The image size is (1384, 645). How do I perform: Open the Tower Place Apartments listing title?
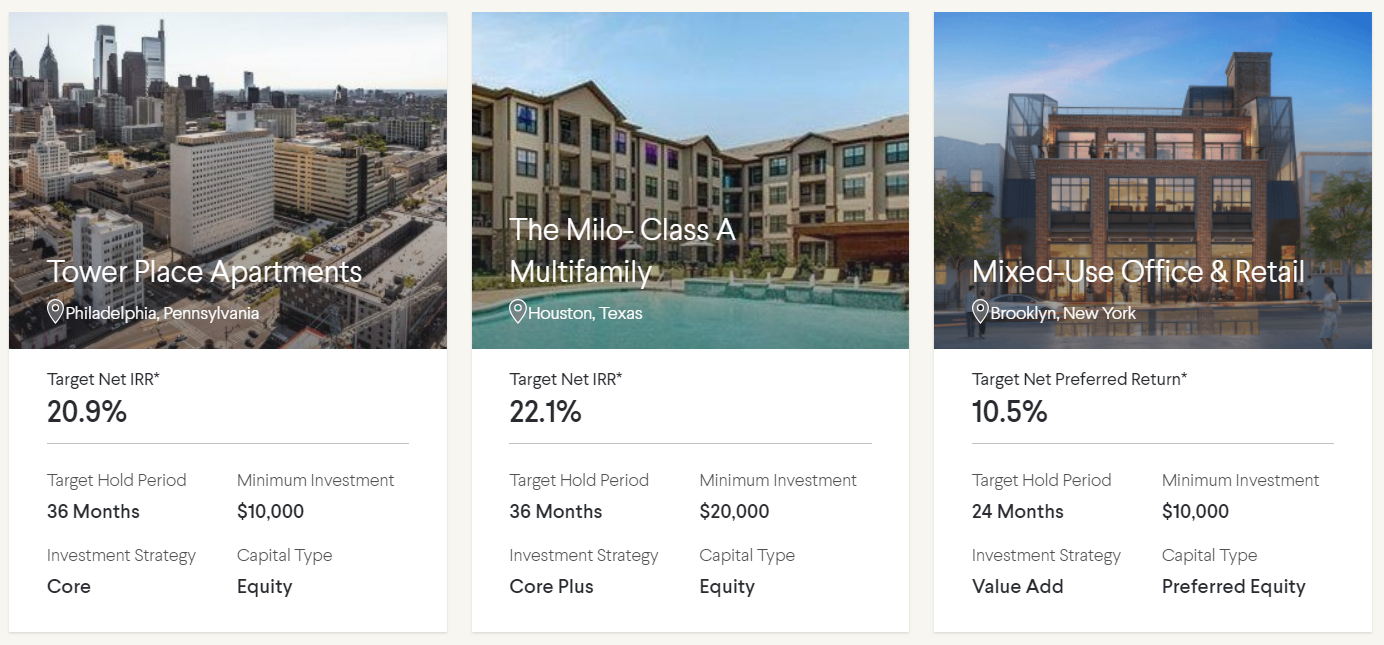coord(205,272)
